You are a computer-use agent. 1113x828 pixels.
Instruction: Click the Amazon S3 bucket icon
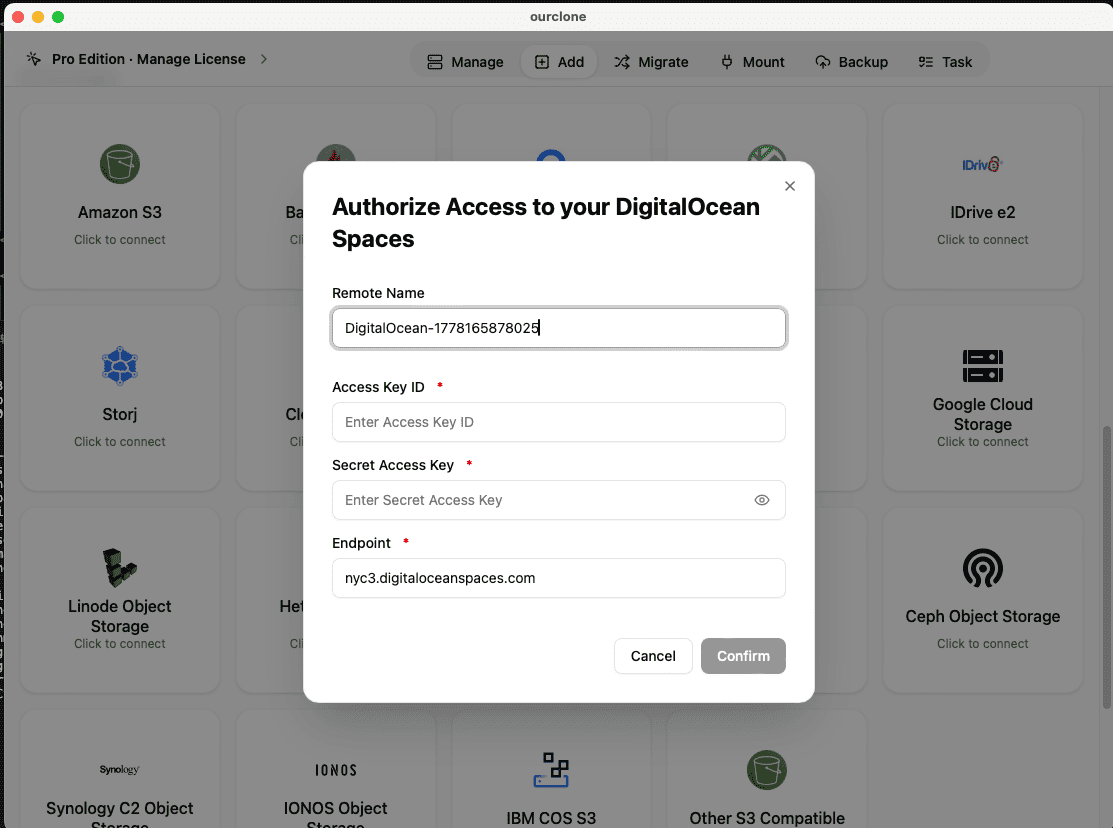120,164
